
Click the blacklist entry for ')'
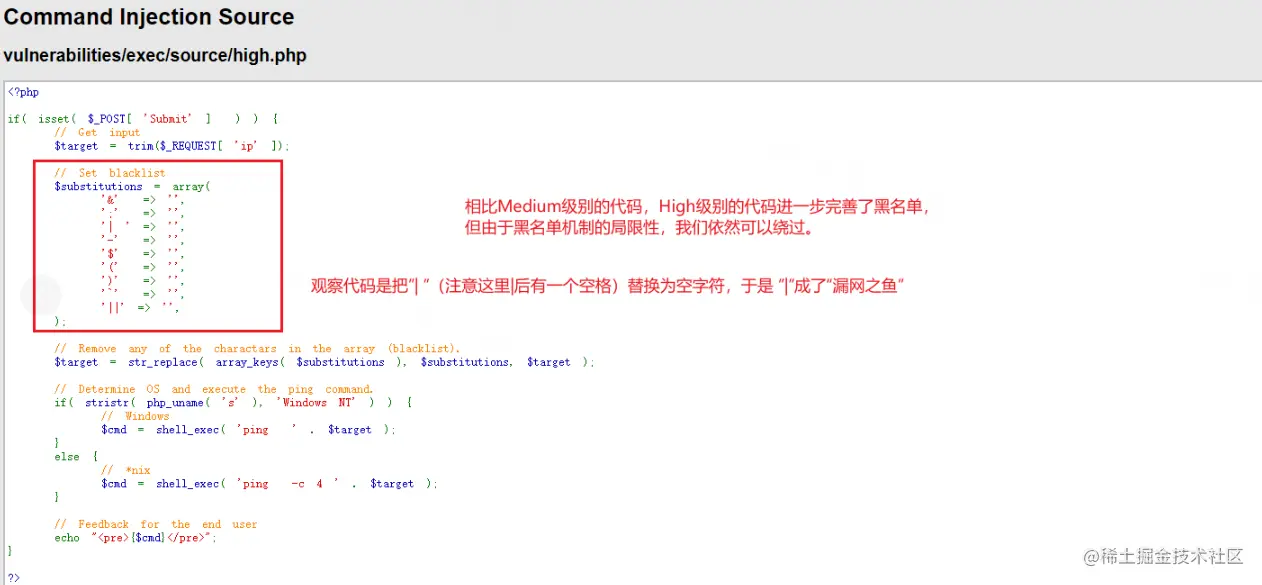(143, 281)
